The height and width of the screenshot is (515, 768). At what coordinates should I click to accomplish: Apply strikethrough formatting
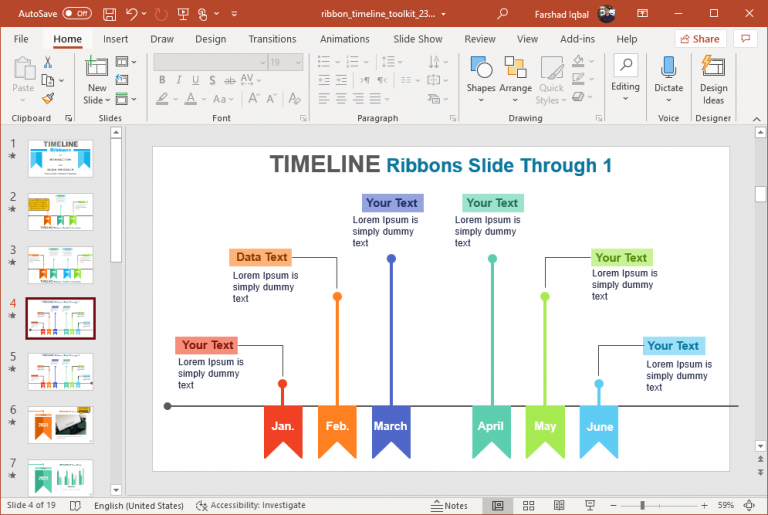click(230, 80)
